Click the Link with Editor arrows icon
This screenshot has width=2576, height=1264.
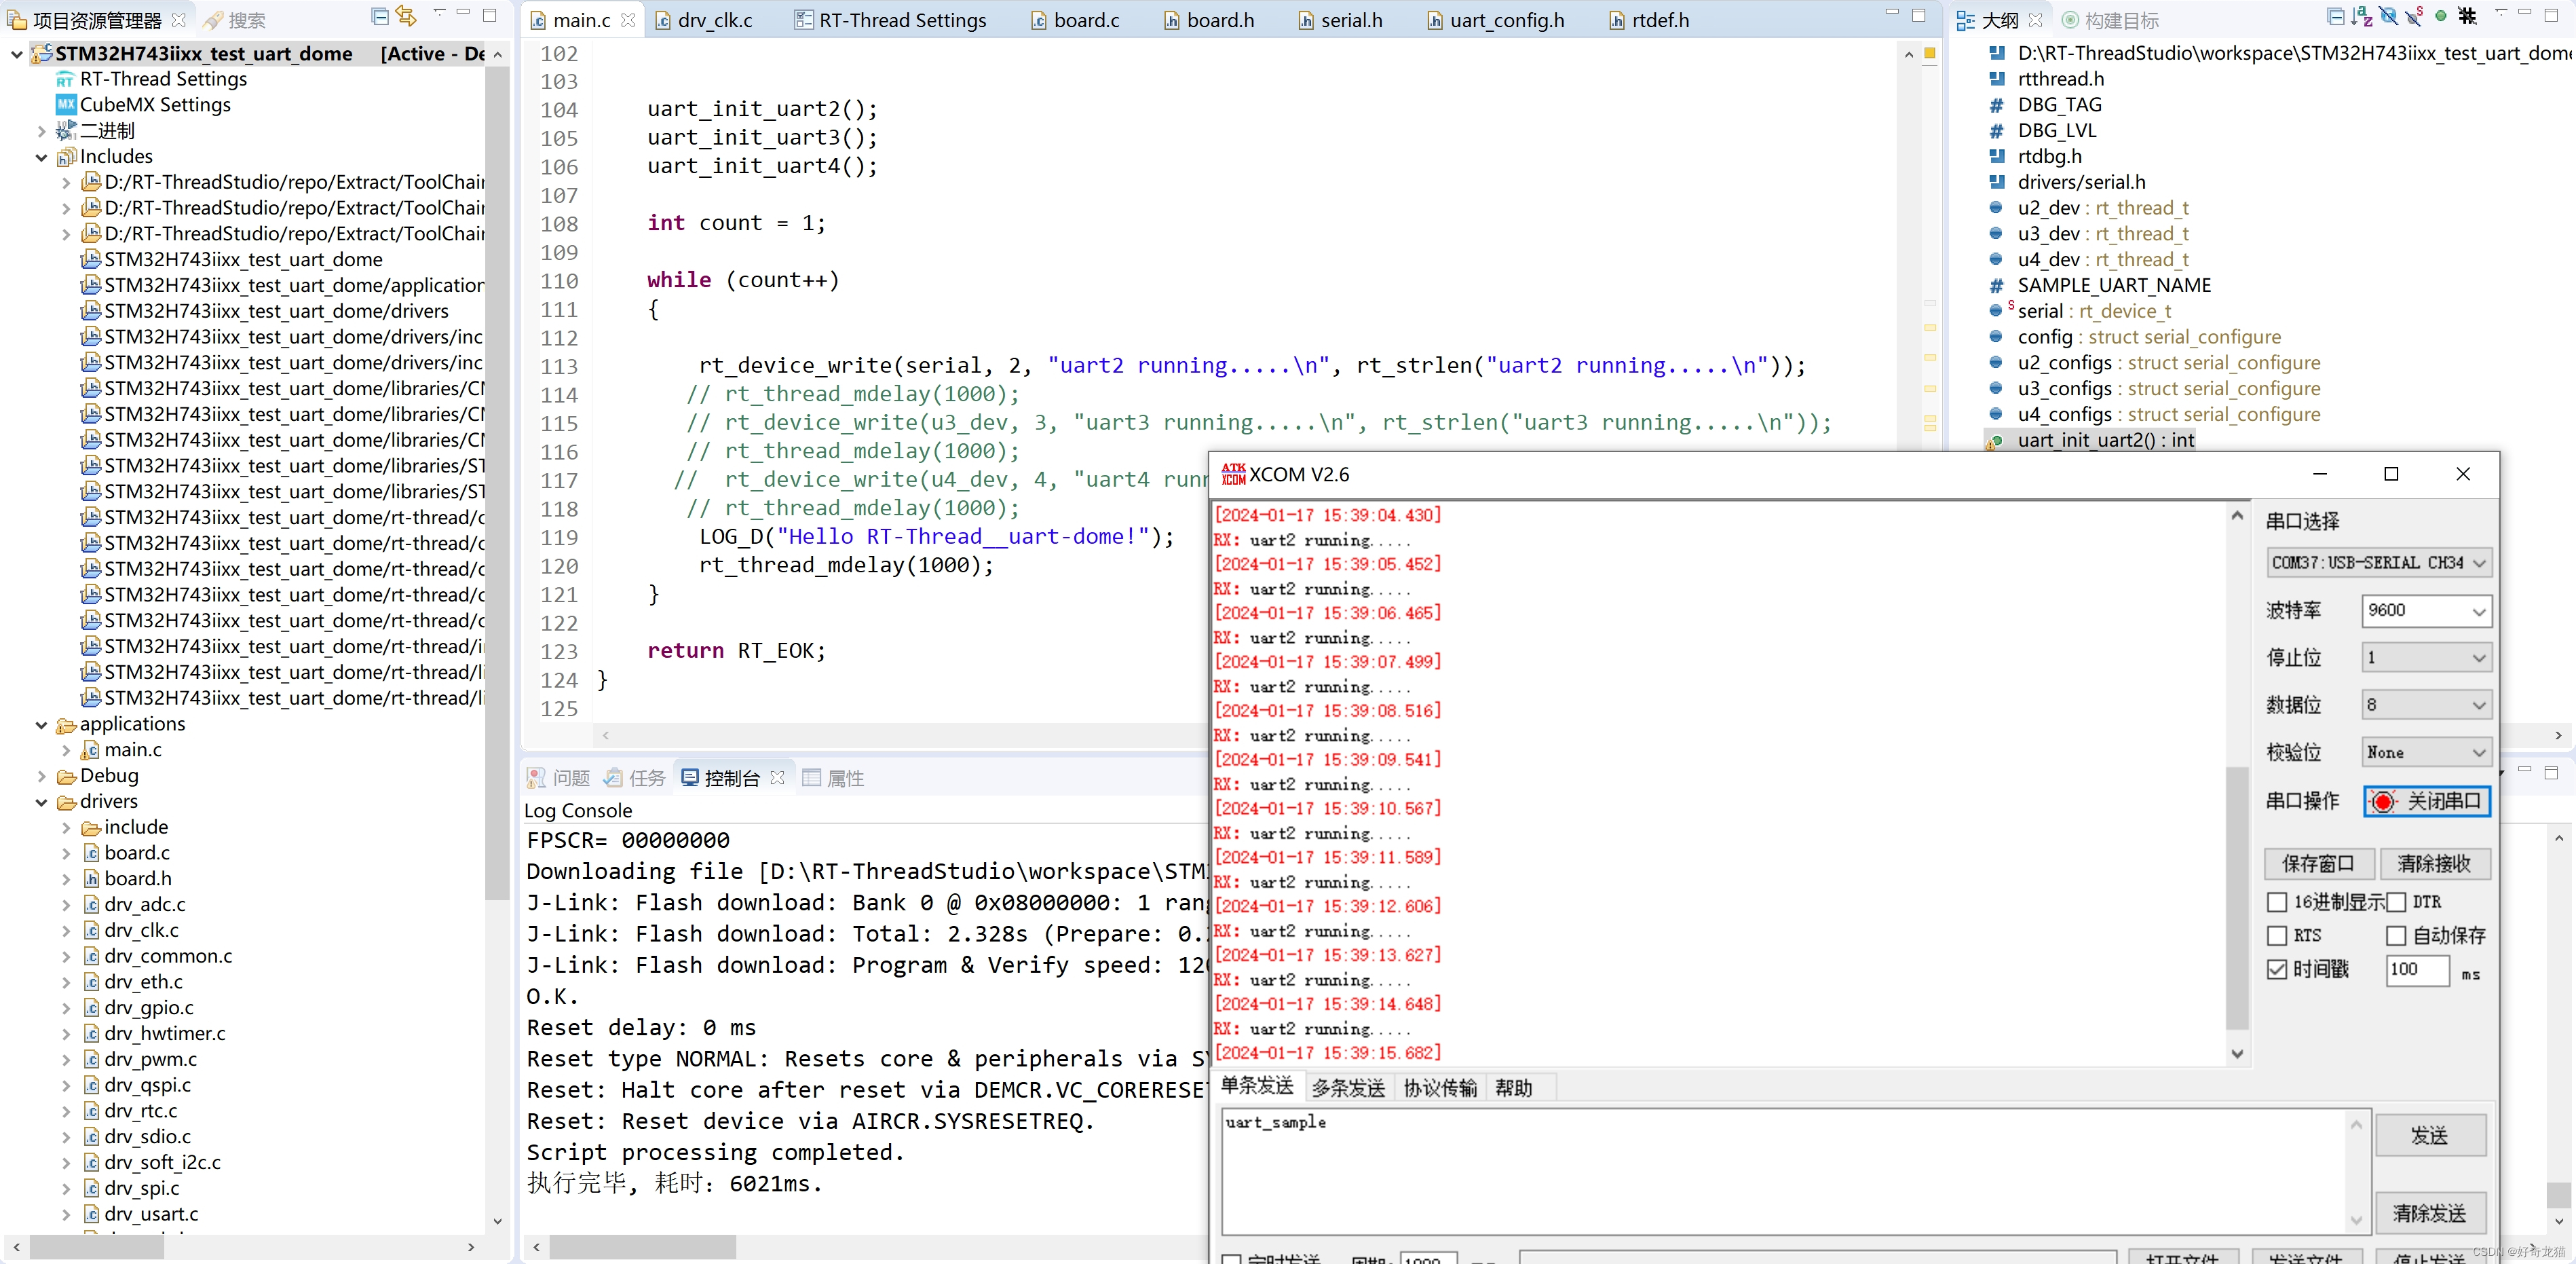(x=406, y=17)
